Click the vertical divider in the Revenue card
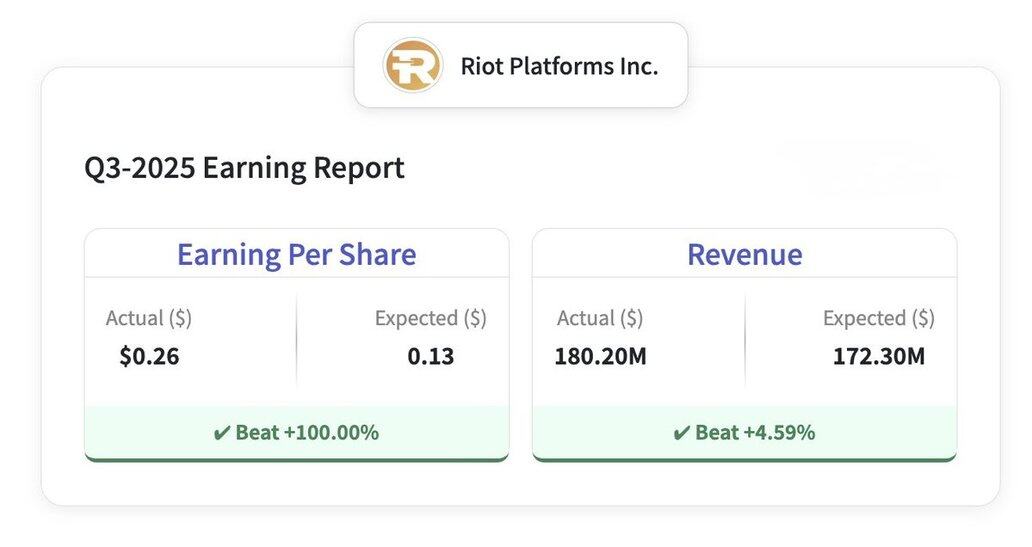 coord(745,340)
